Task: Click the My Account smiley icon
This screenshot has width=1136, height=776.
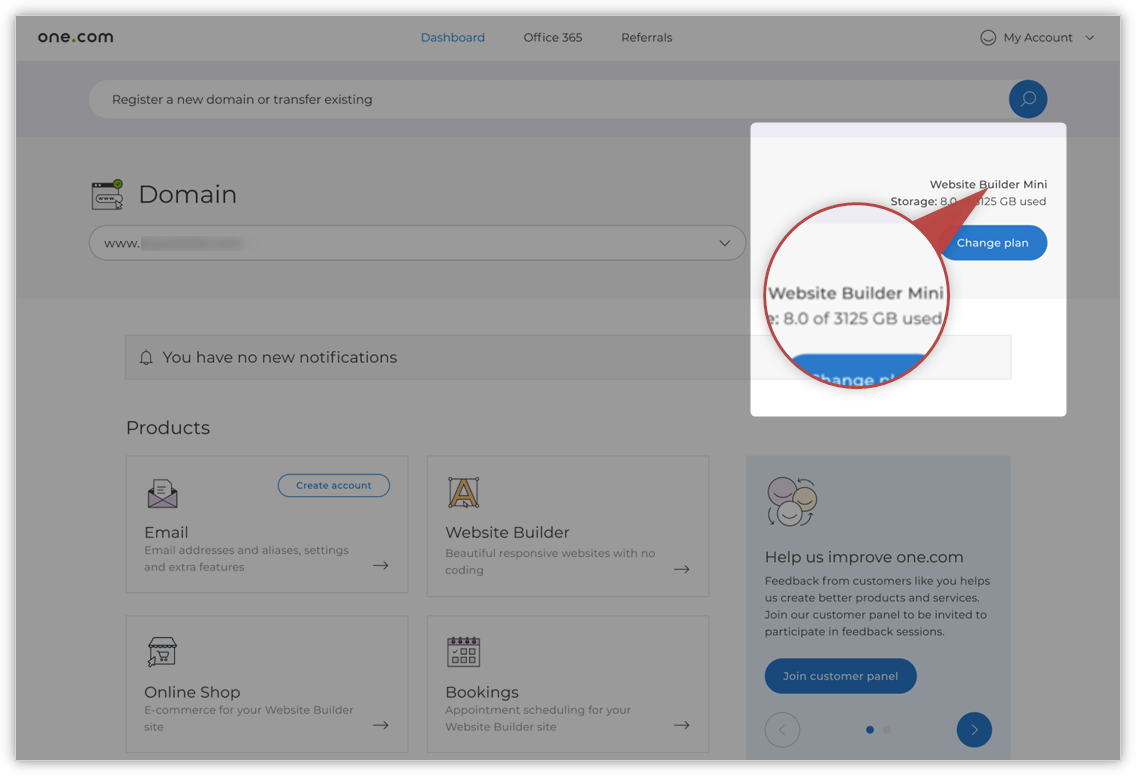Action: click(988, 38)
